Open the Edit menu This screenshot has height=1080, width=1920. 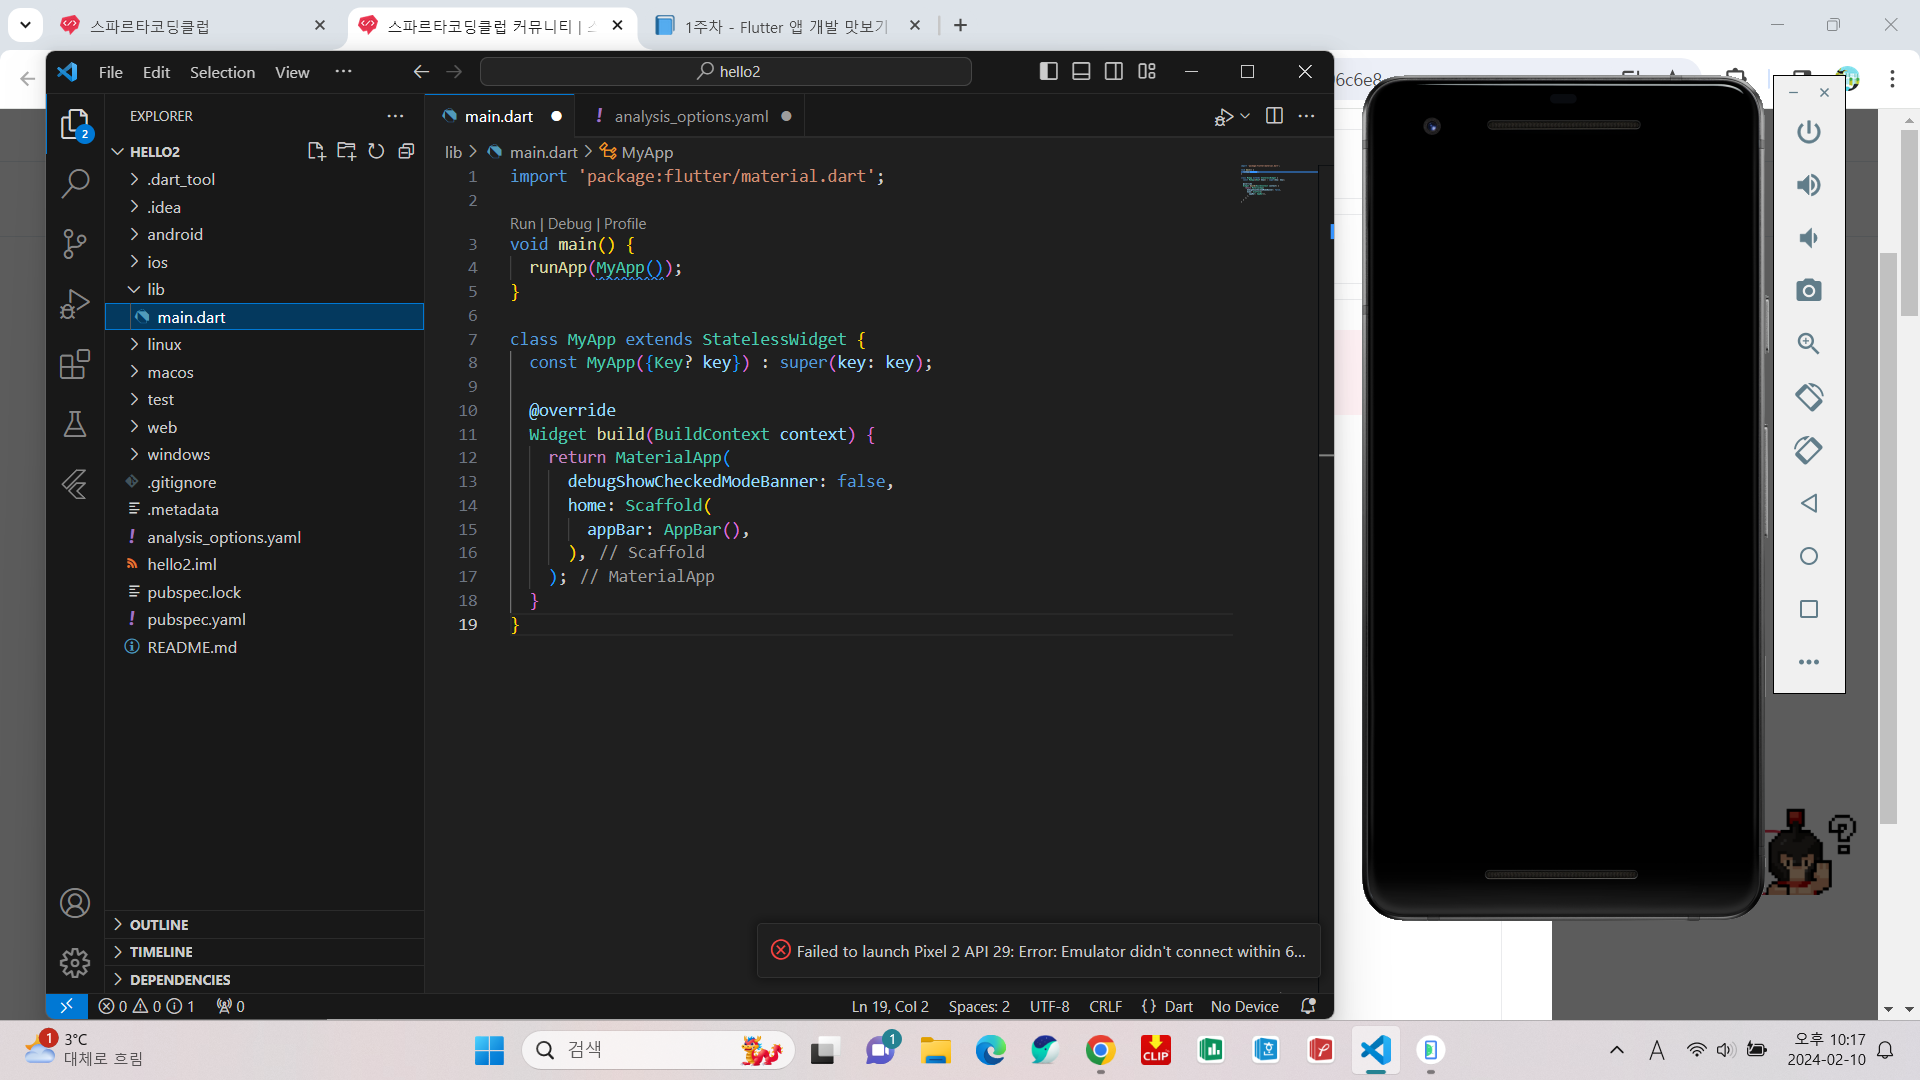(x=156, y=72)
